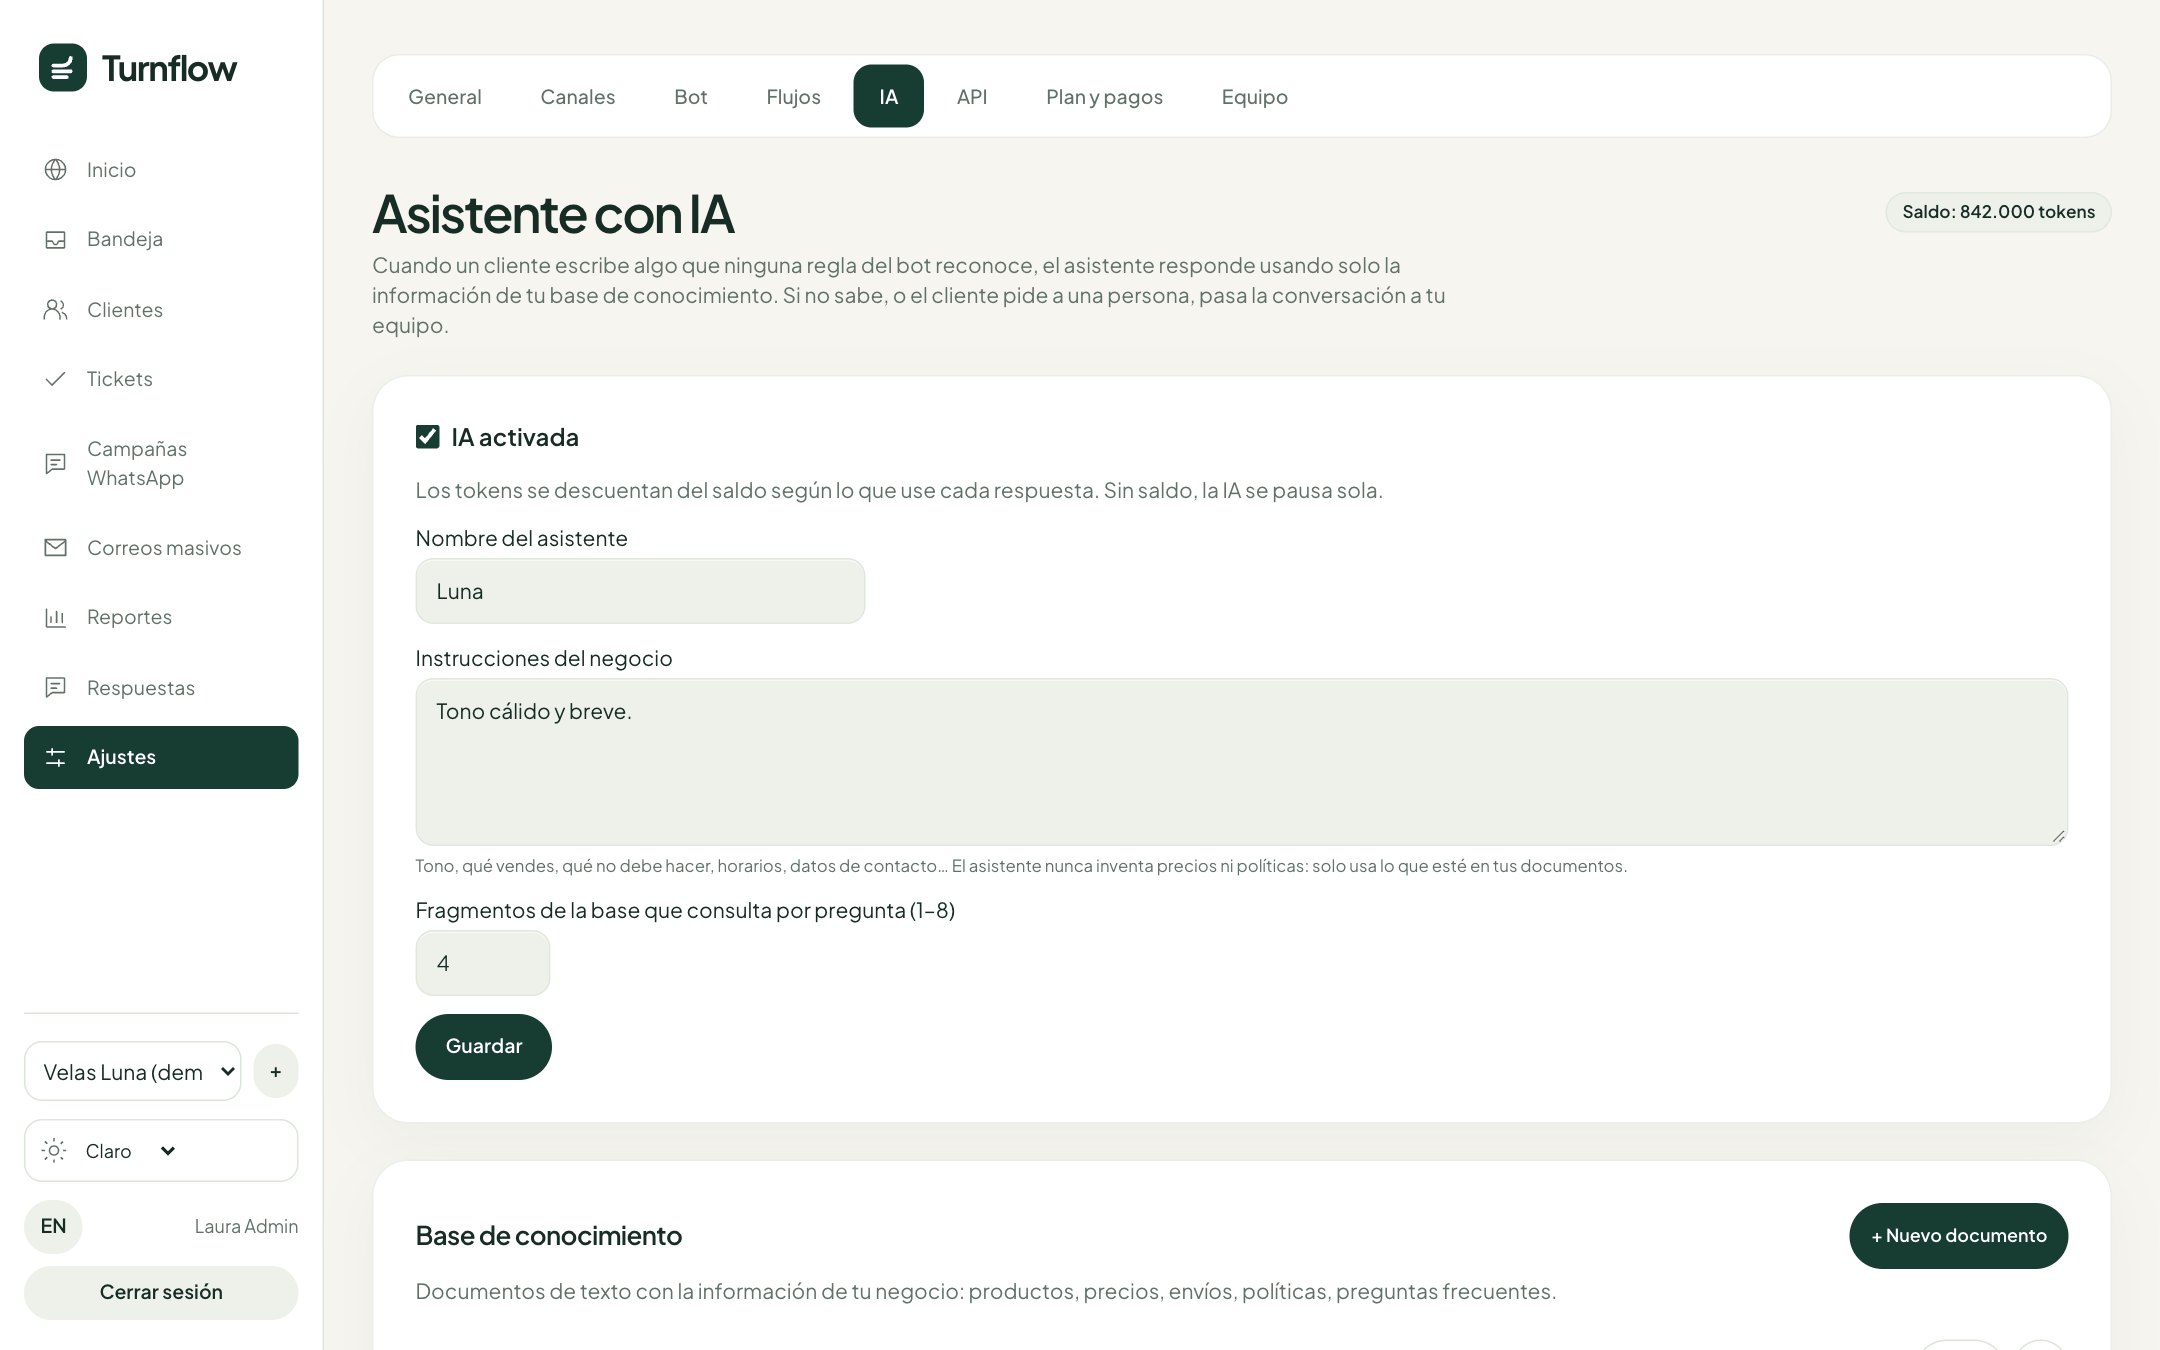Open the Bandeja menu item

click(161, 240)
